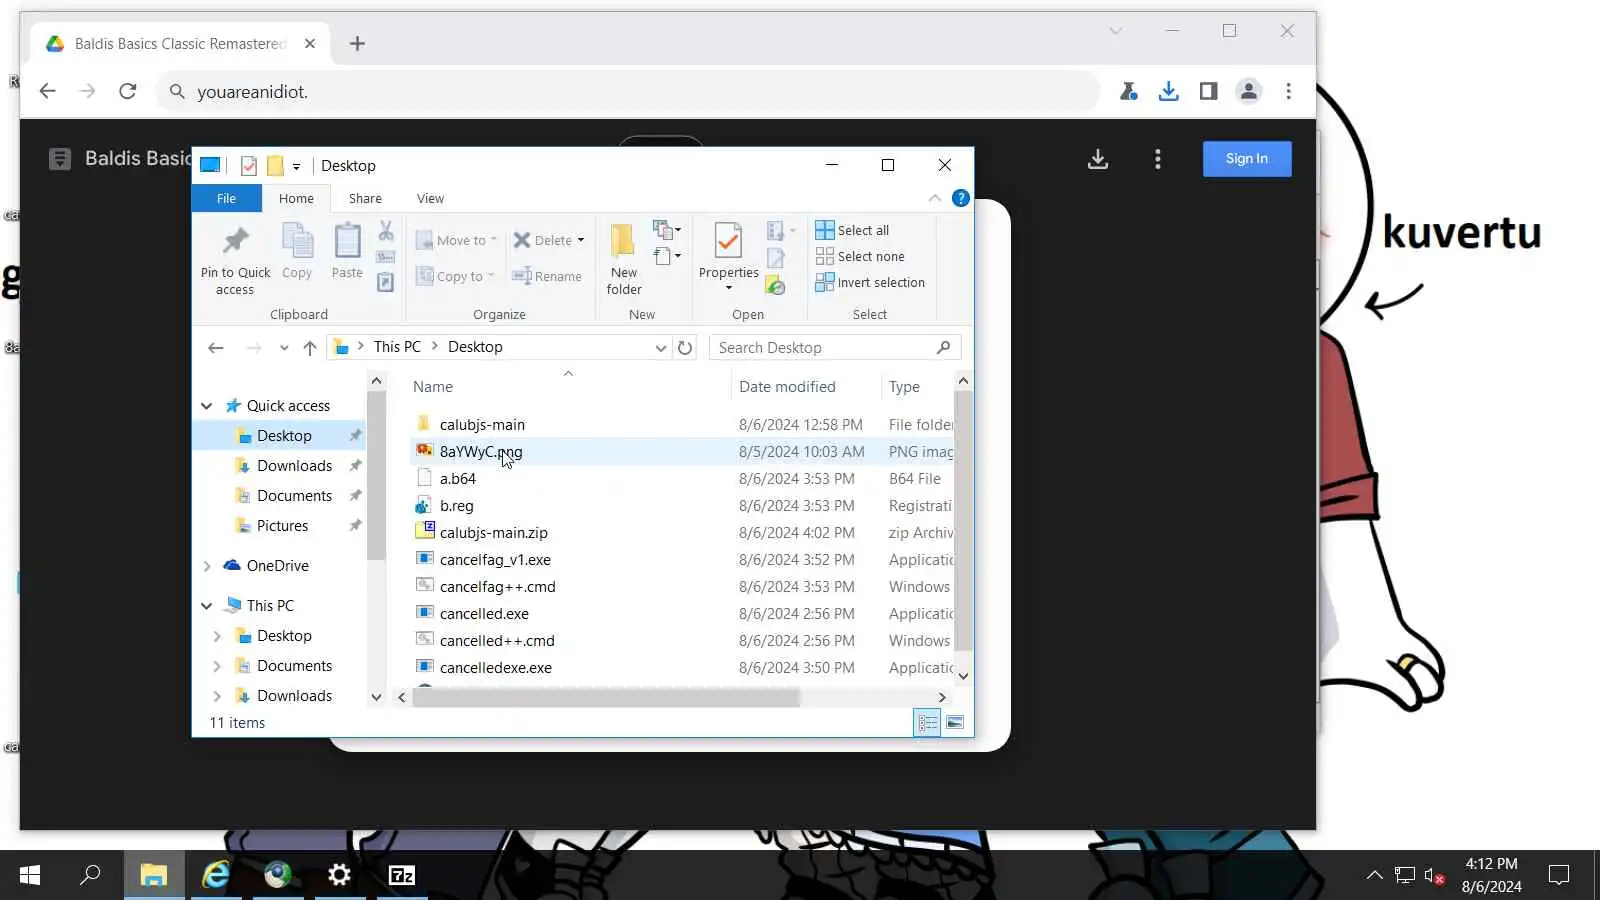
Task: Expand the OneDrive tree node
Action: [207, 566]
